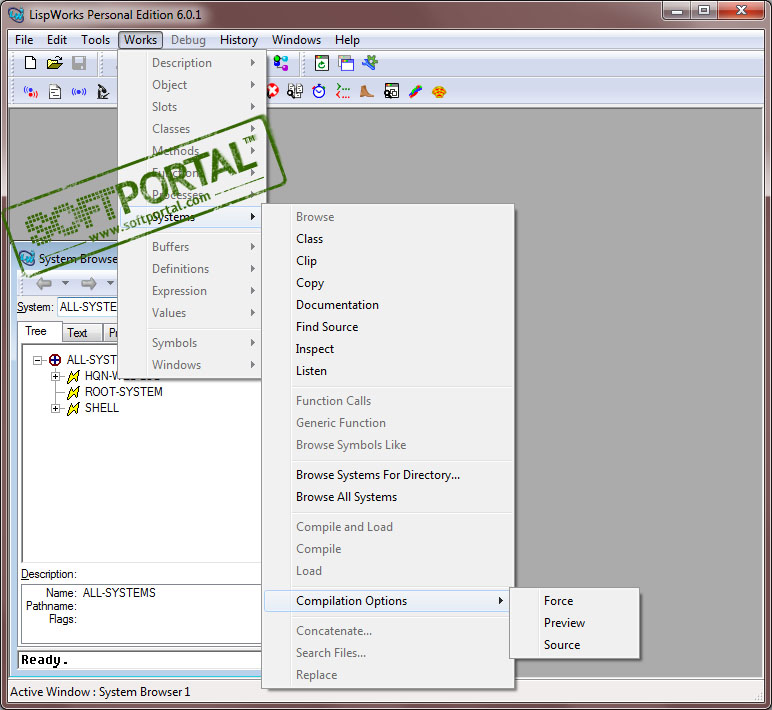The width and height of the screenshot is (772, 710).
Task: Click the green refresh window toolbar icon
Action: [322, 63]
